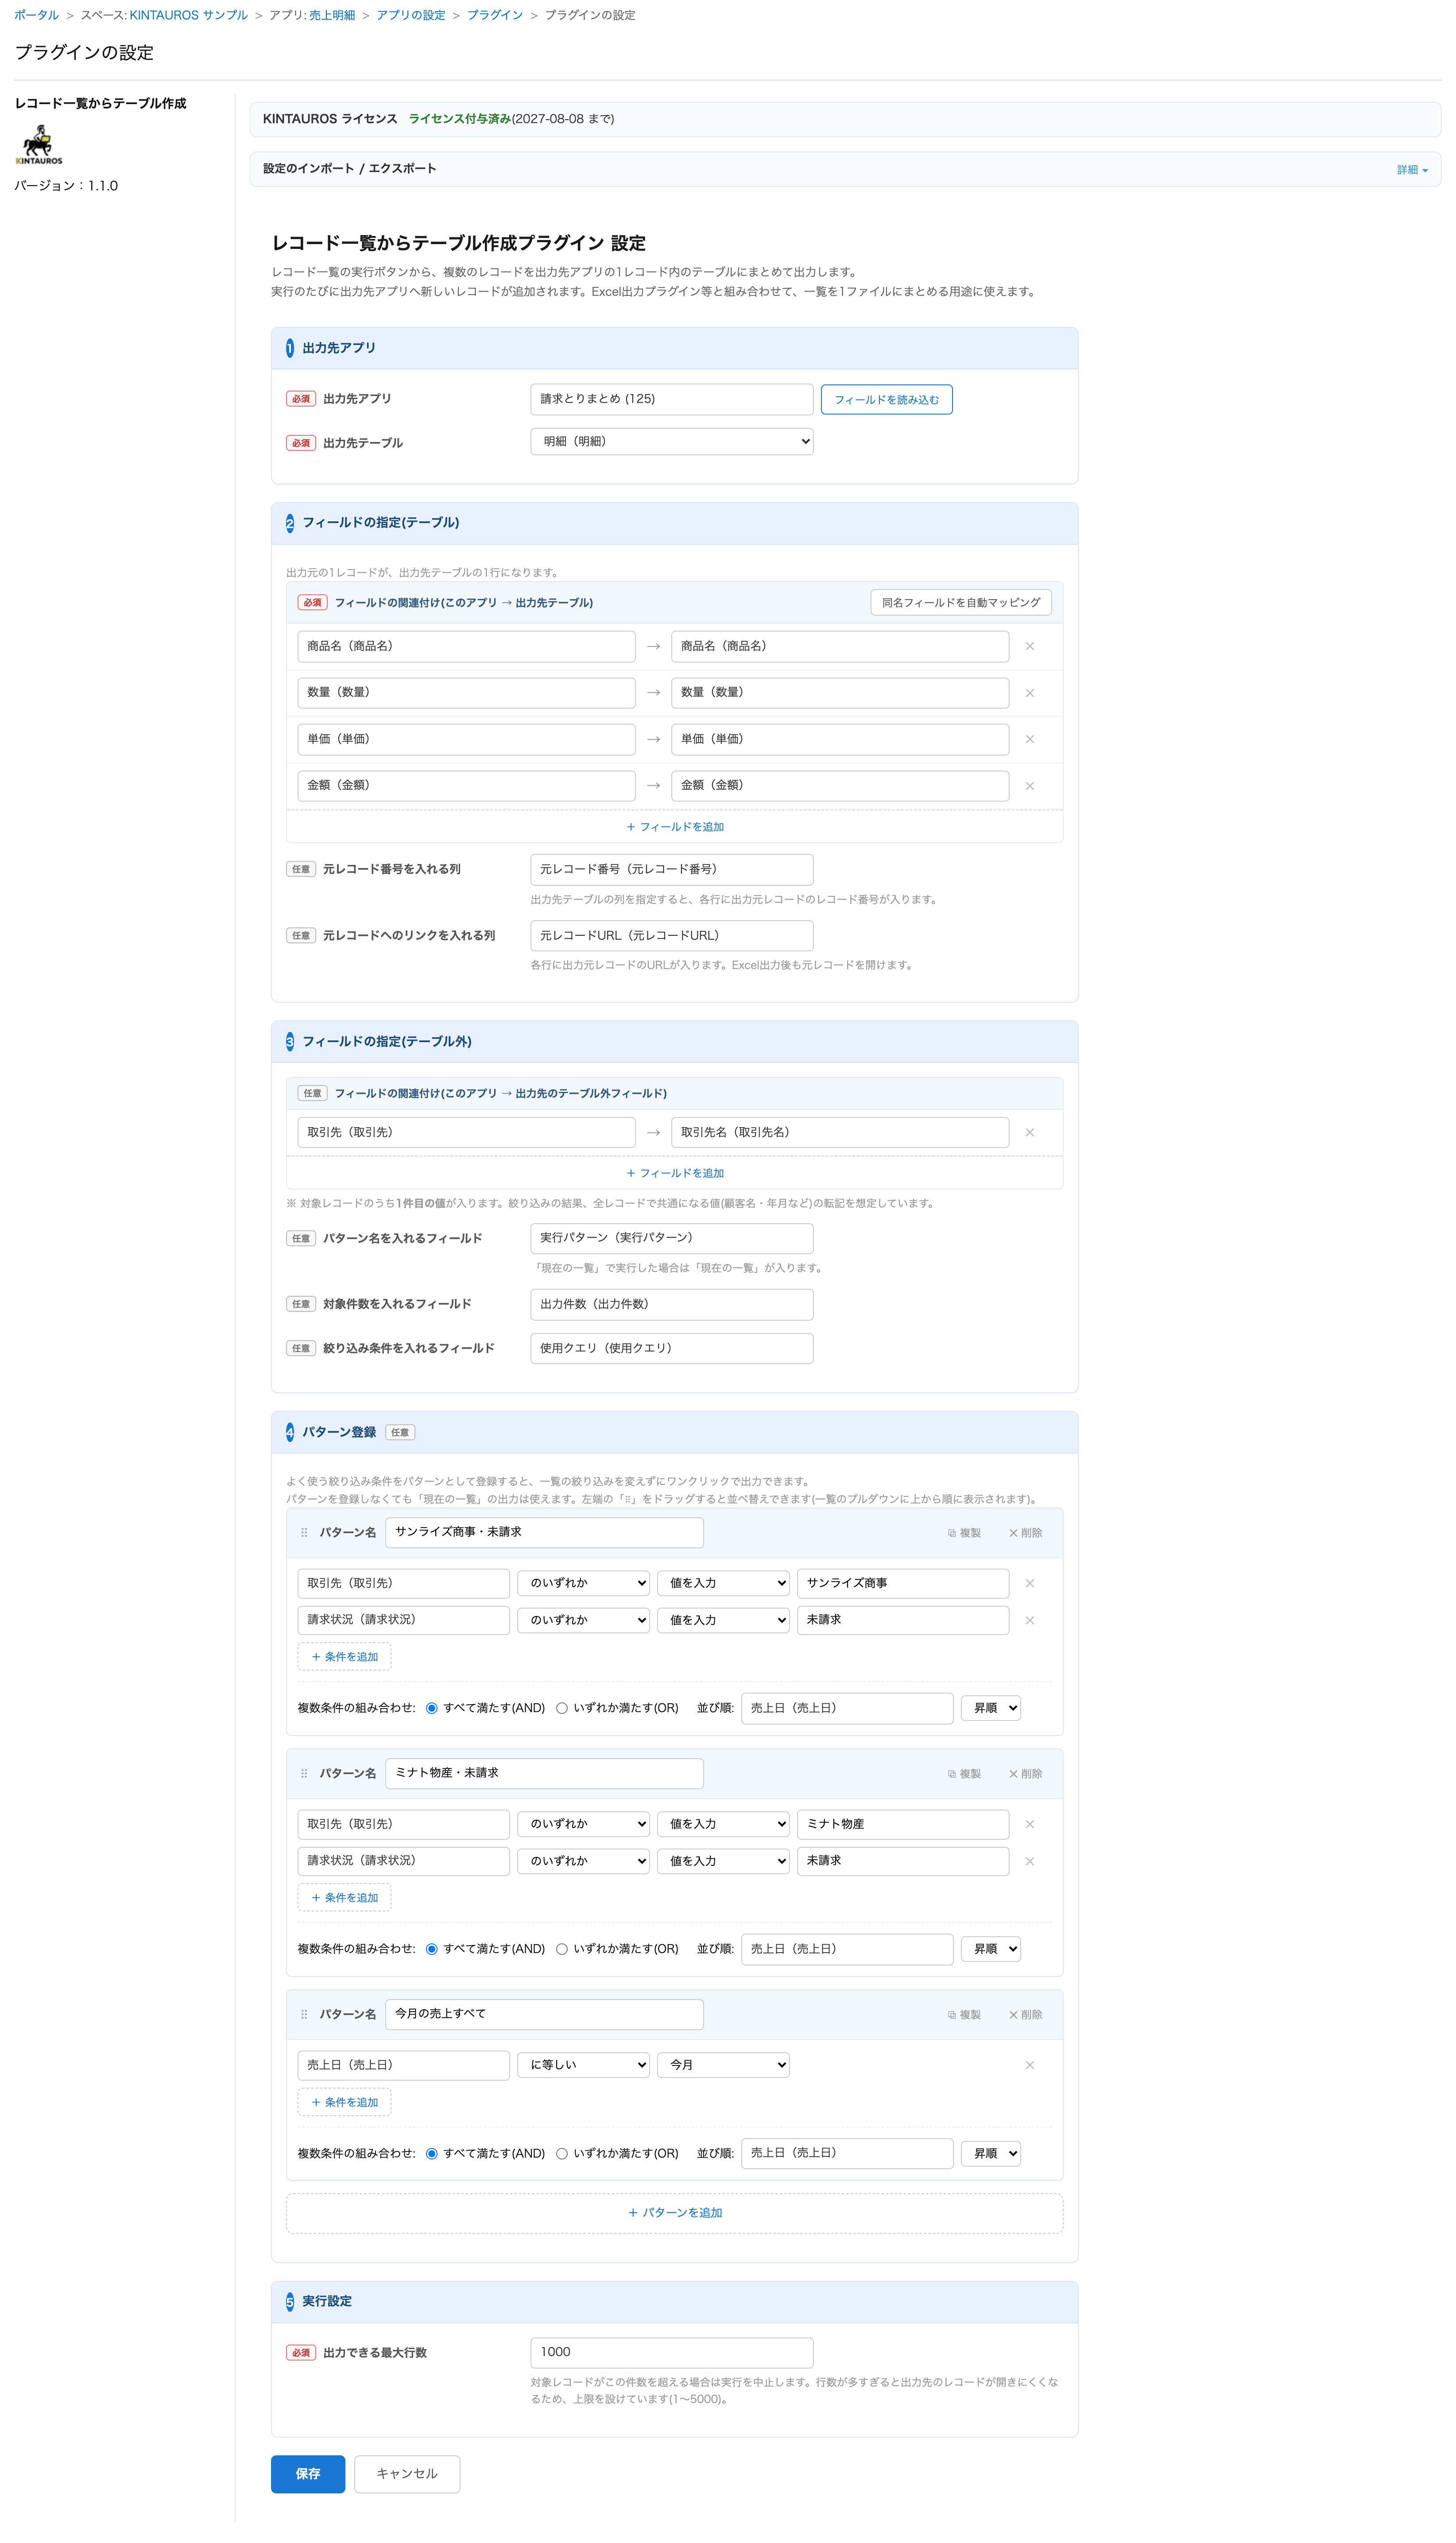1456x2543 pixels.
Task: Click the KINTAUROS plugin logo
Action: pos(39,145)
